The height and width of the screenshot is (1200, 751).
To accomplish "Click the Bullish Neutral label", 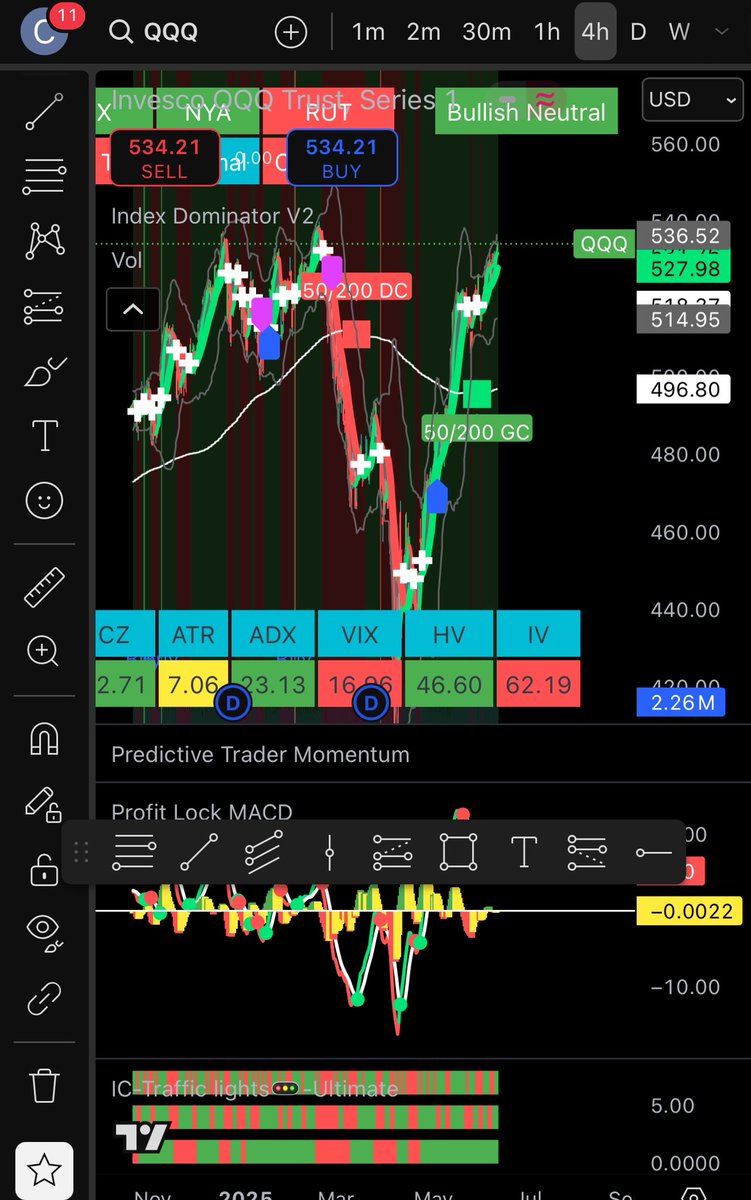I will tap(526, 112).
